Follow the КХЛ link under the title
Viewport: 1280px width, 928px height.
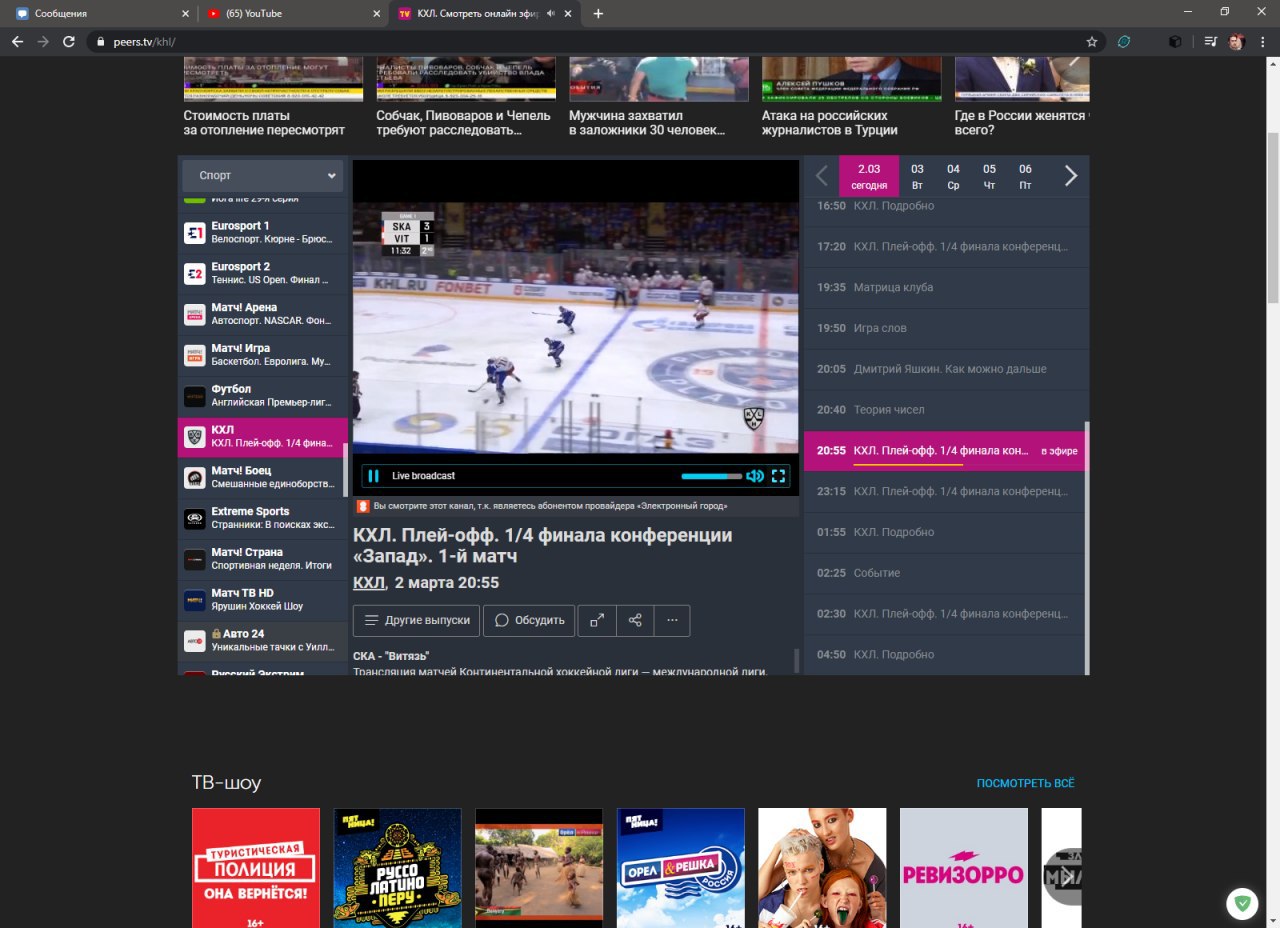369,583
